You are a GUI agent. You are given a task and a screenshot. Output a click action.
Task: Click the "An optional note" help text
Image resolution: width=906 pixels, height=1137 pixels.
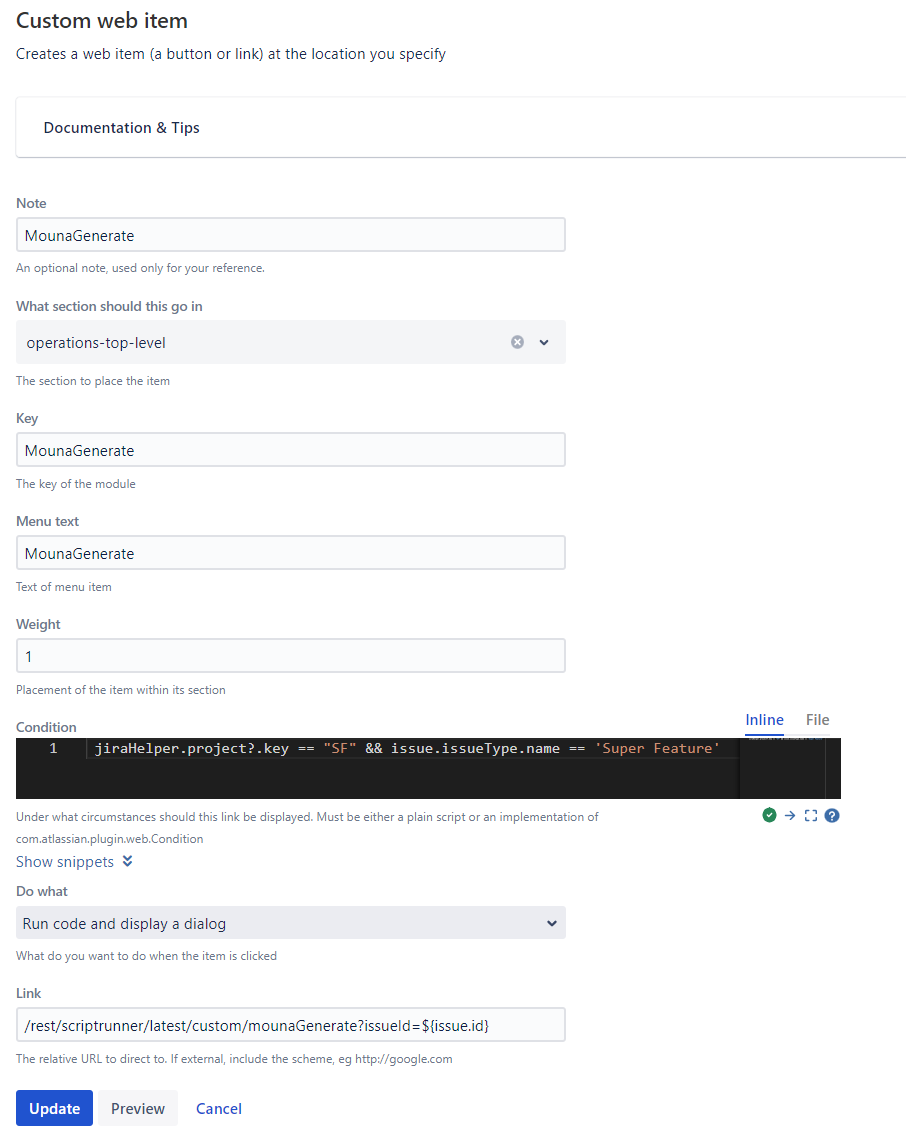[140, 268]
